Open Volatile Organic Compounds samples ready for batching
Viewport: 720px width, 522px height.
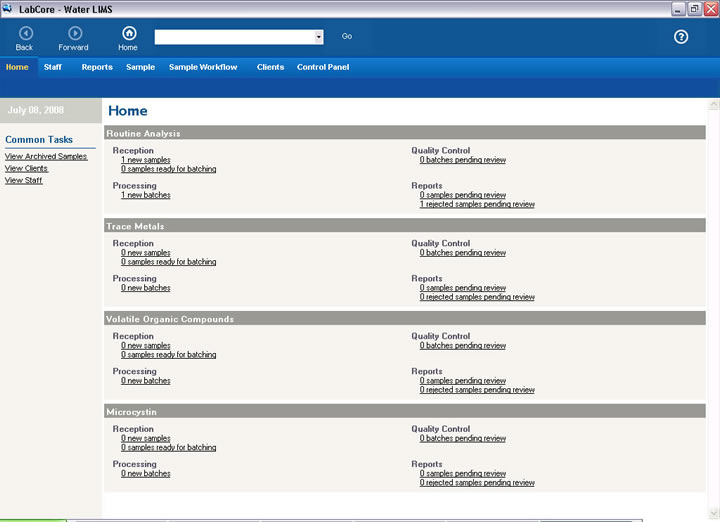coord(169,354)
